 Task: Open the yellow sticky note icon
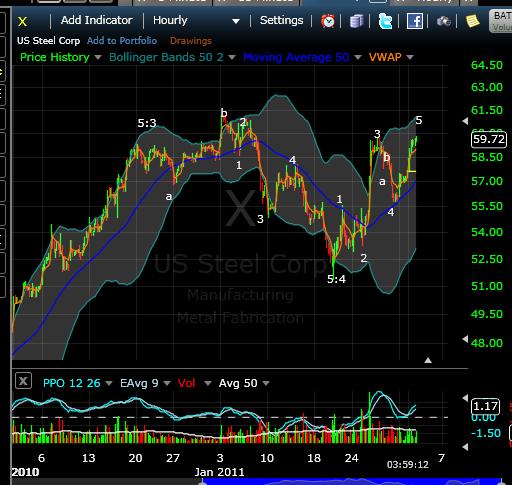[472, 21]
